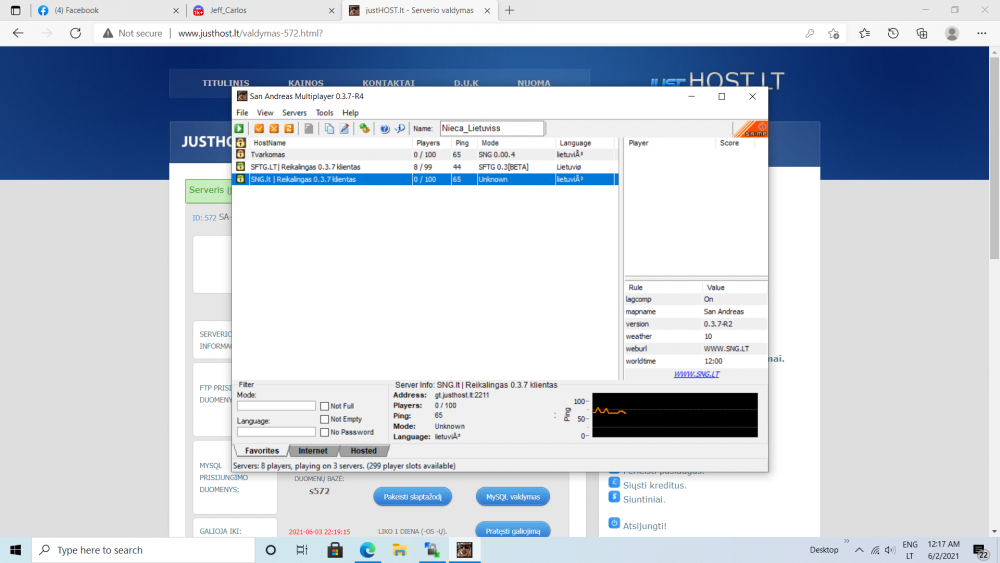
Task: Select SFTG.LT| Reikalingas 0.3.7 klientas row
Action: pyautogui.click(x=425, y=166)
